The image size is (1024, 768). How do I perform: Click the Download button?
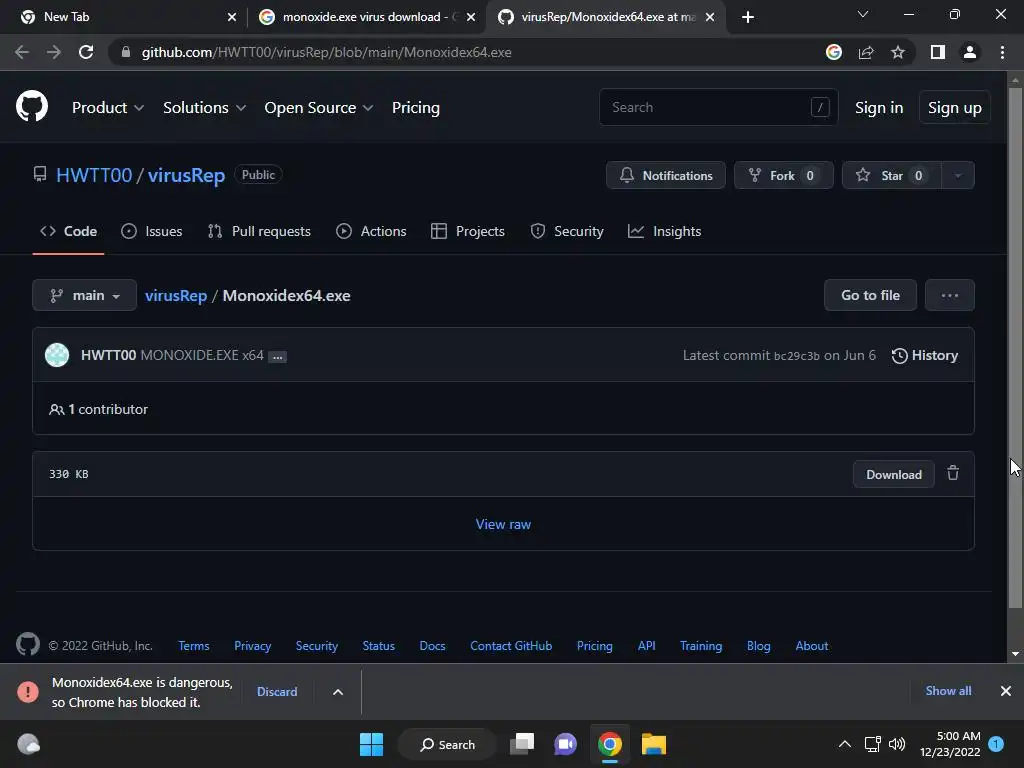click(x=893, y=474)
